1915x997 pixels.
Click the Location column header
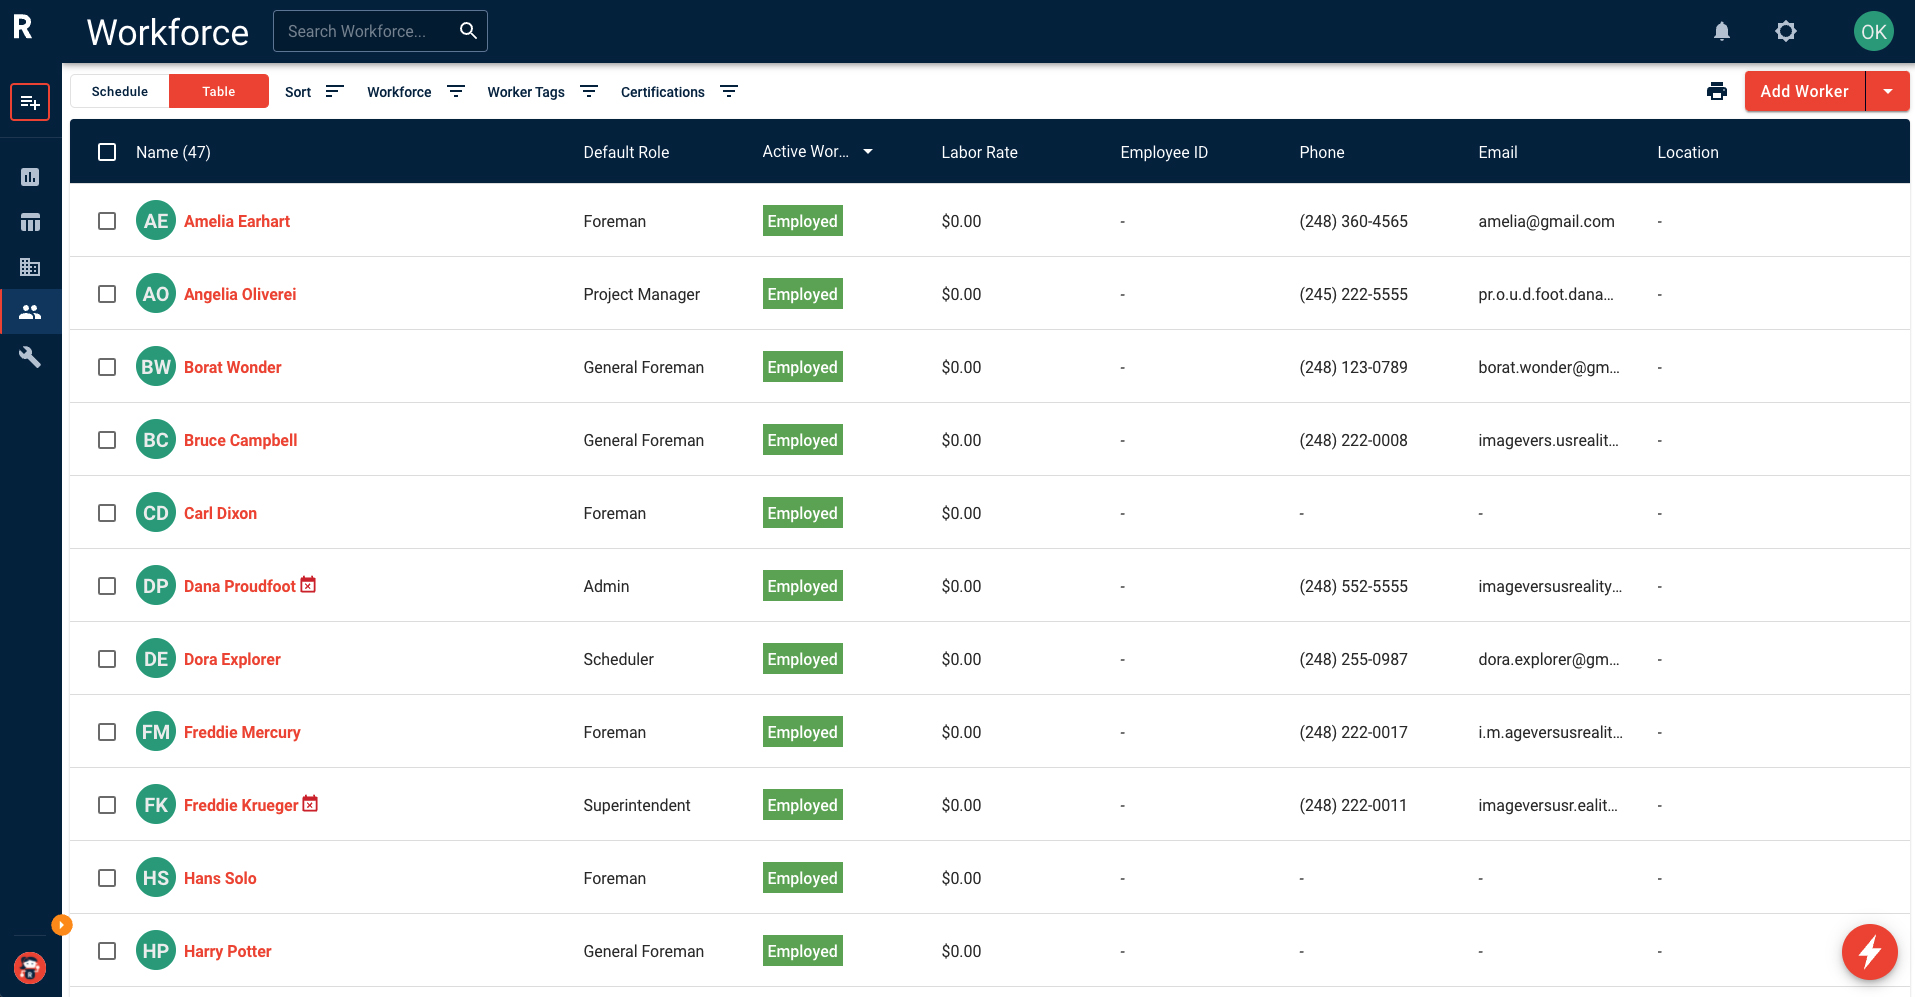pyautogui.click(x=1687, y=152)
